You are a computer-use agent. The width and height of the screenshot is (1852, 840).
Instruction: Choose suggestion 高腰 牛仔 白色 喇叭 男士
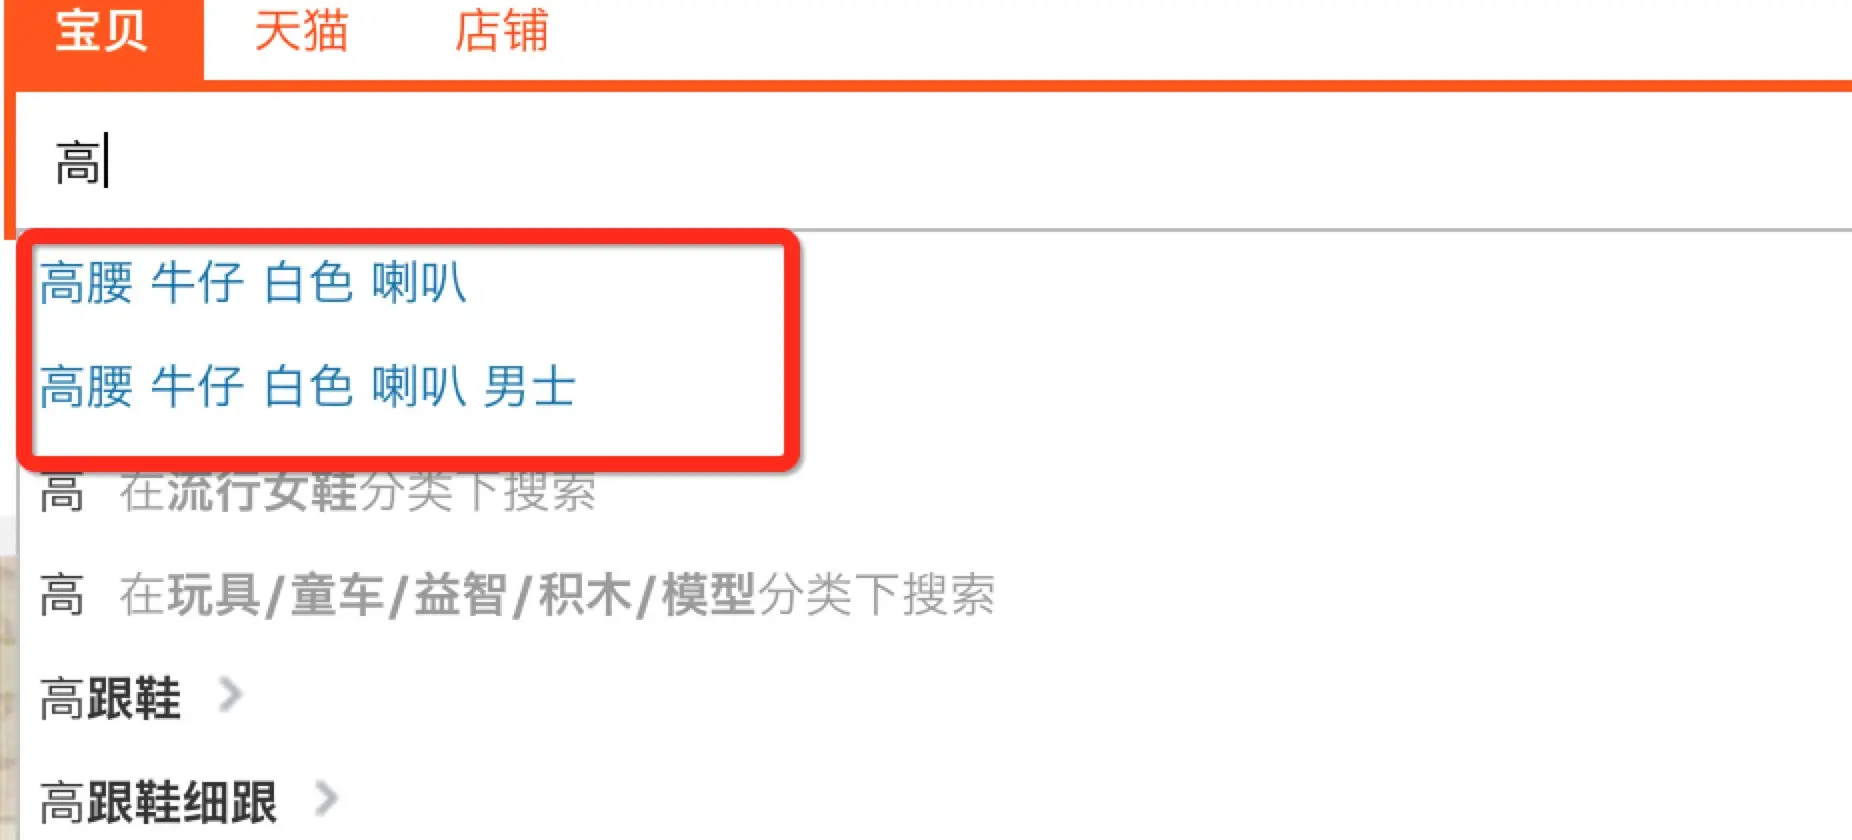point(308,387)
